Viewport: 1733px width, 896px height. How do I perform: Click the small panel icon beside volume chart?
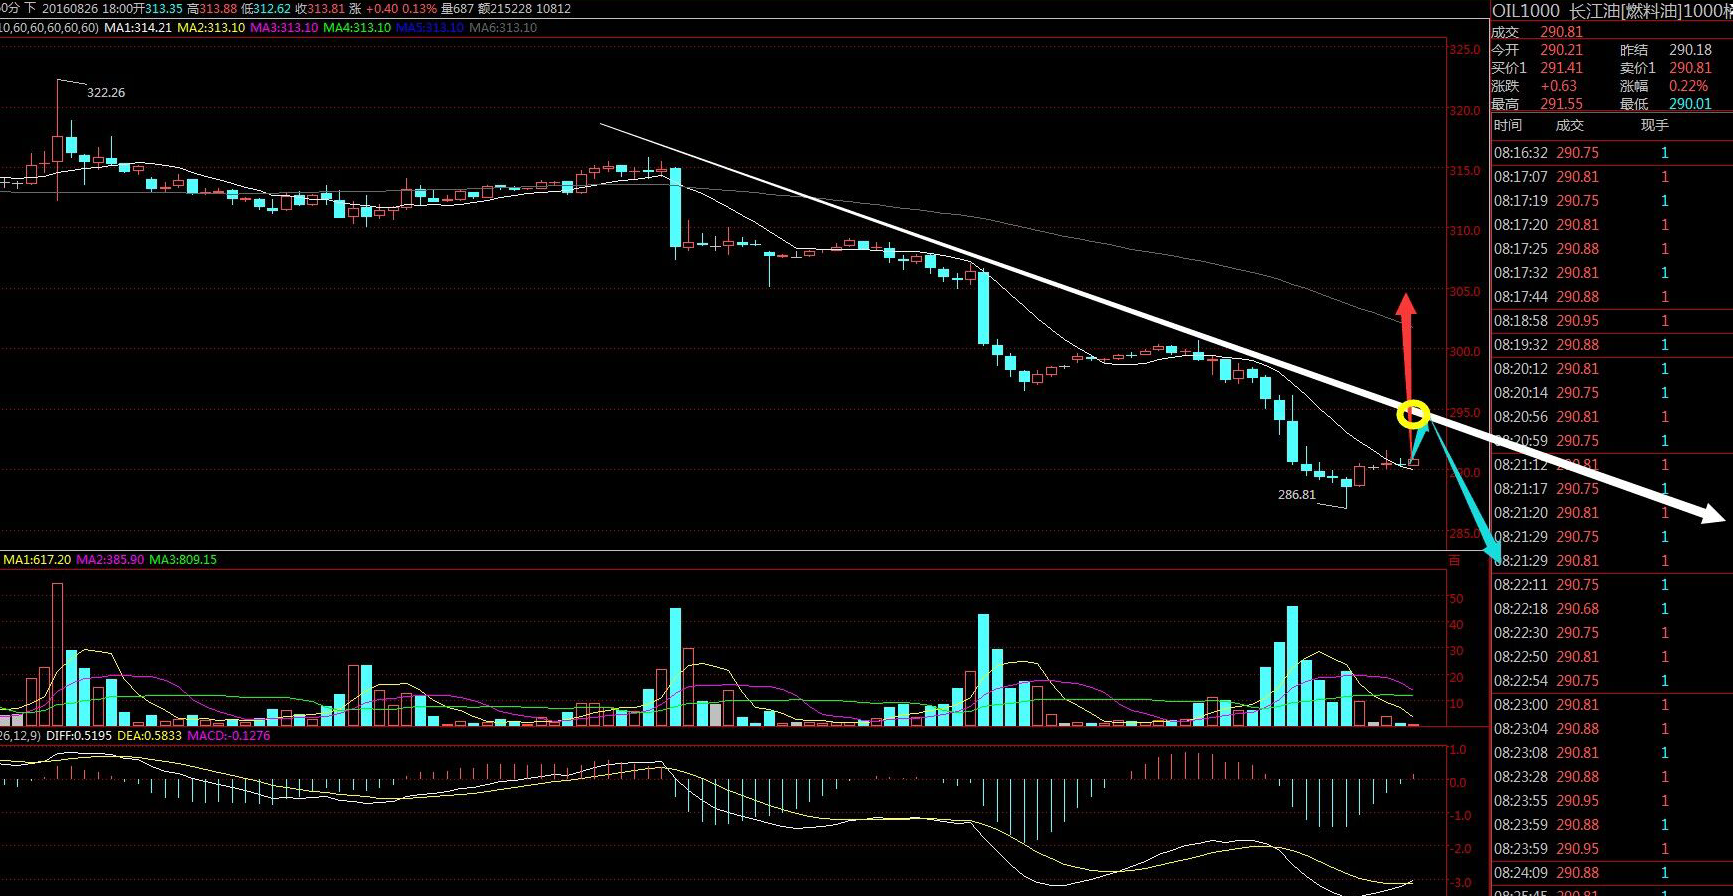click(1454, 560)
